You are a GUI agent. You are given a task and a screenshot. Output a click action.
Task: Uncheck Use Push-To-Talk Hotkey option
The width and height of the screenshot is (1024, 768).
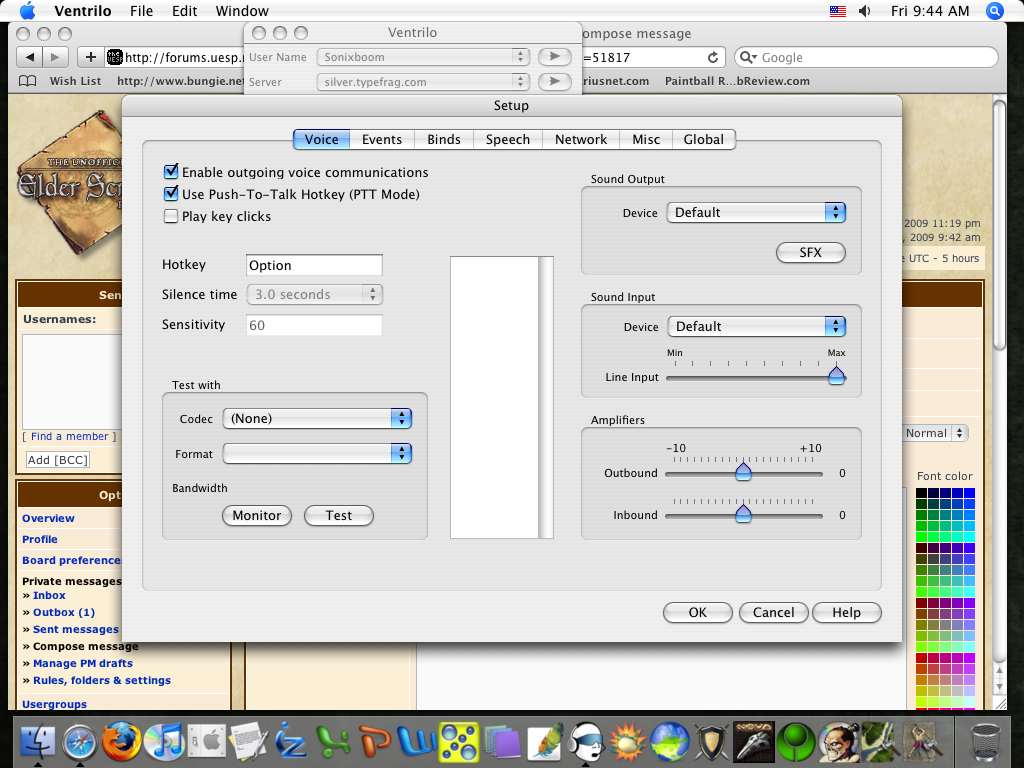pos(171,194)
